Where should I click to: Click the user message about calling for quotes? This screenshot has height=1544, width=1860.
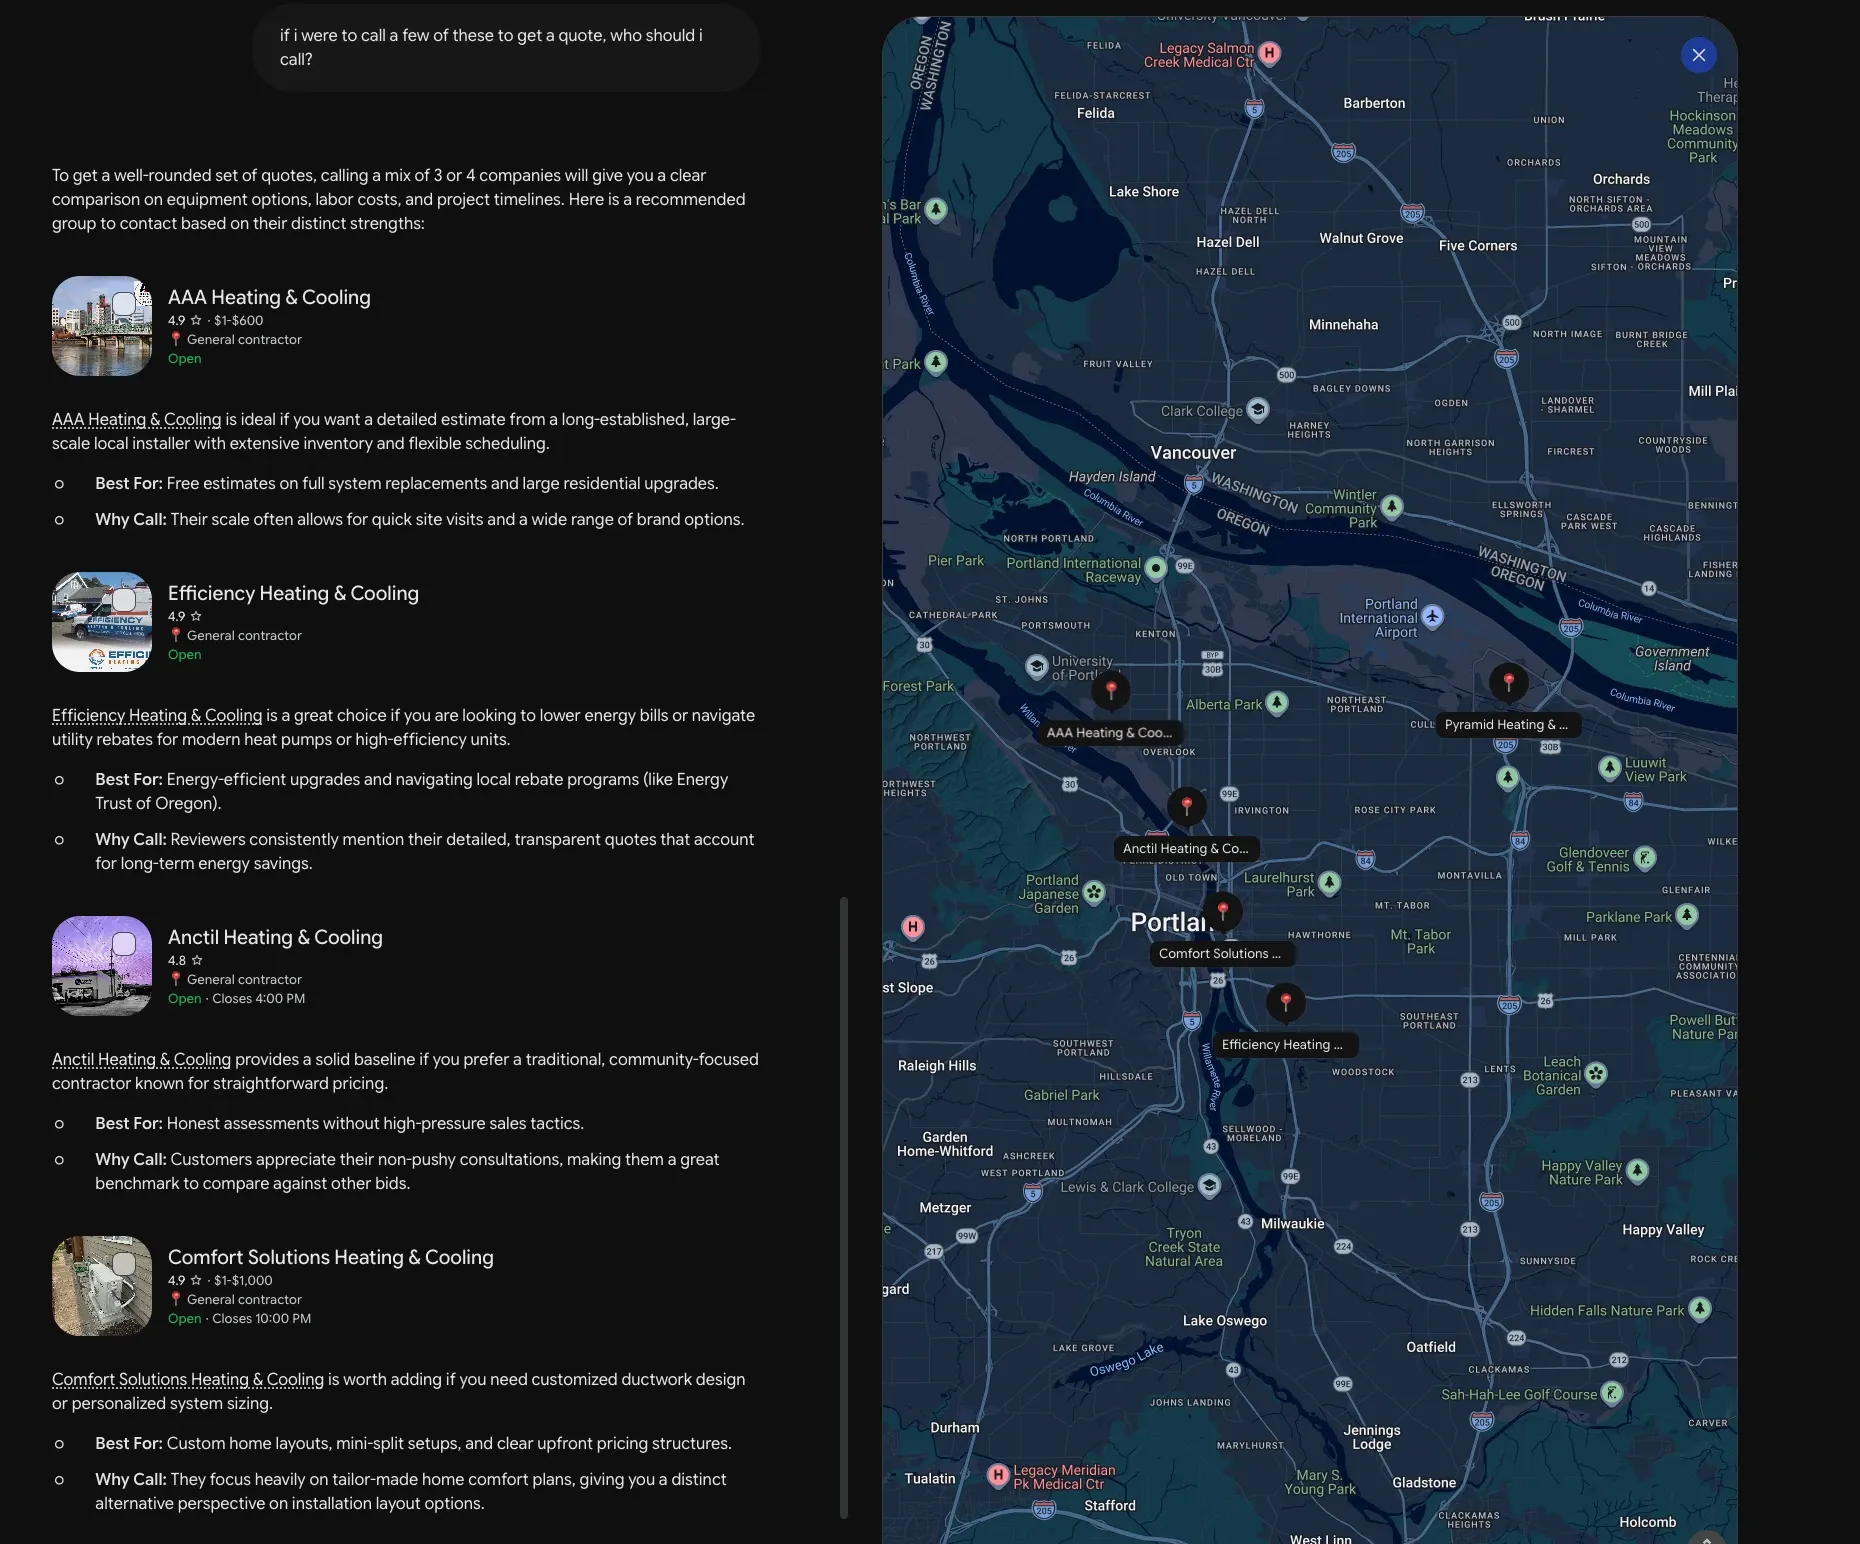coord(506,47)
